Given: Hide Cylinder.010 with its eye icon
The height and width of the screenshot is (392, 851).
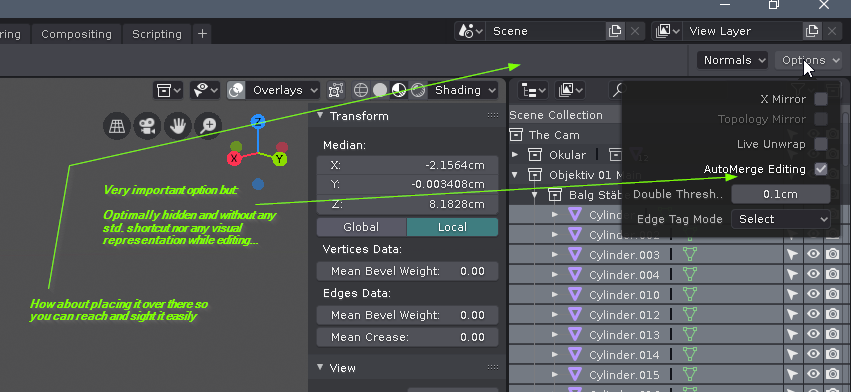Looking at the screenshot, I should [812, 295].
